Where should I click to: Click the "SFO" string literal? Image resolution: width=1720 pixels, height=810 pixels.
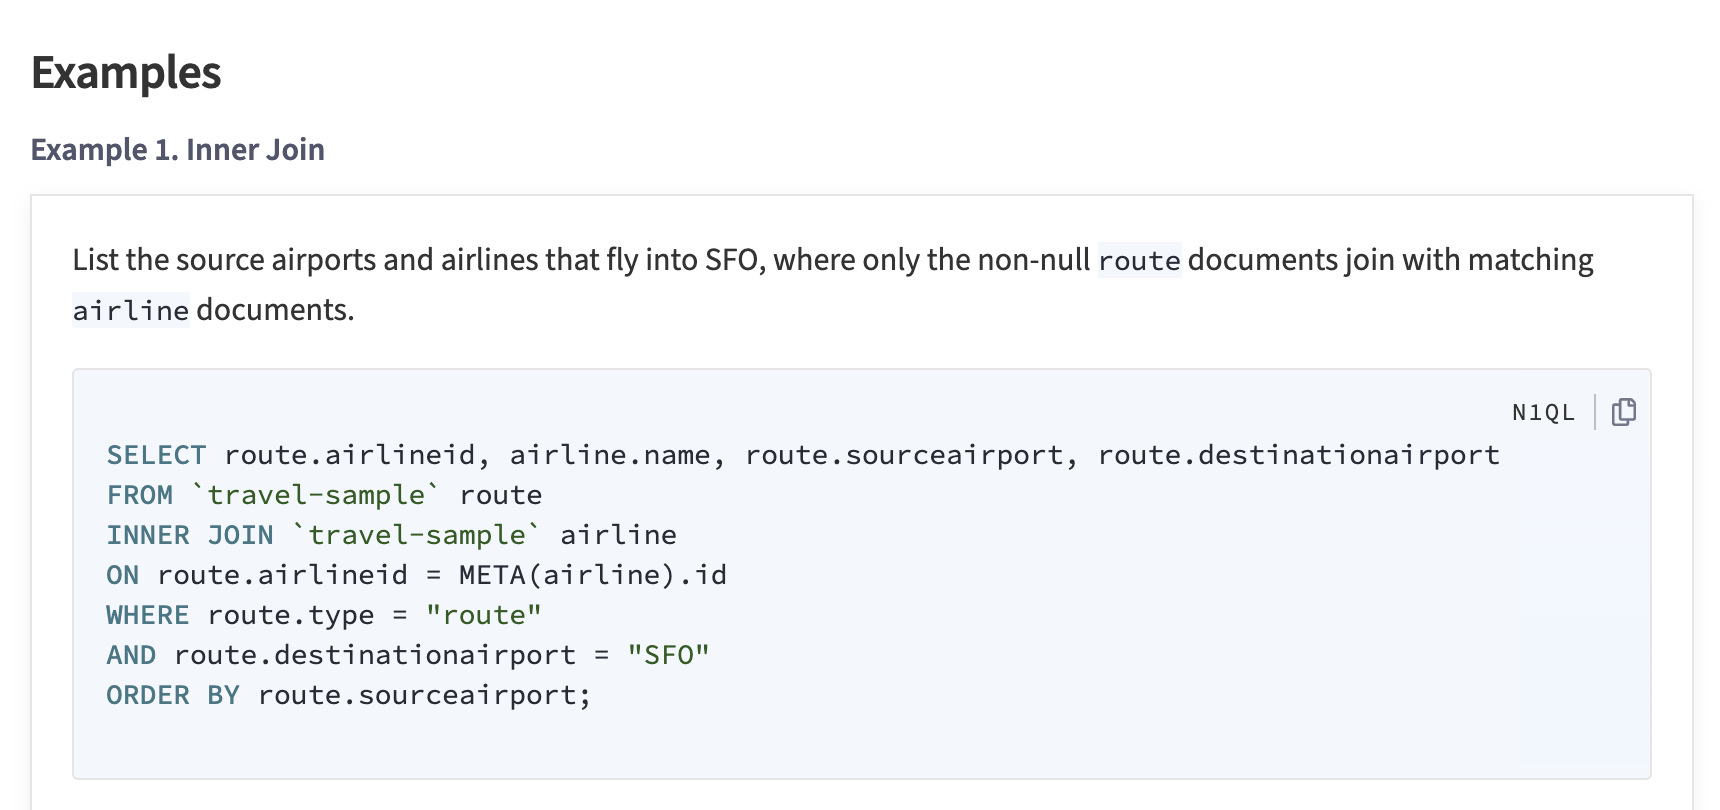coord(668,654)
